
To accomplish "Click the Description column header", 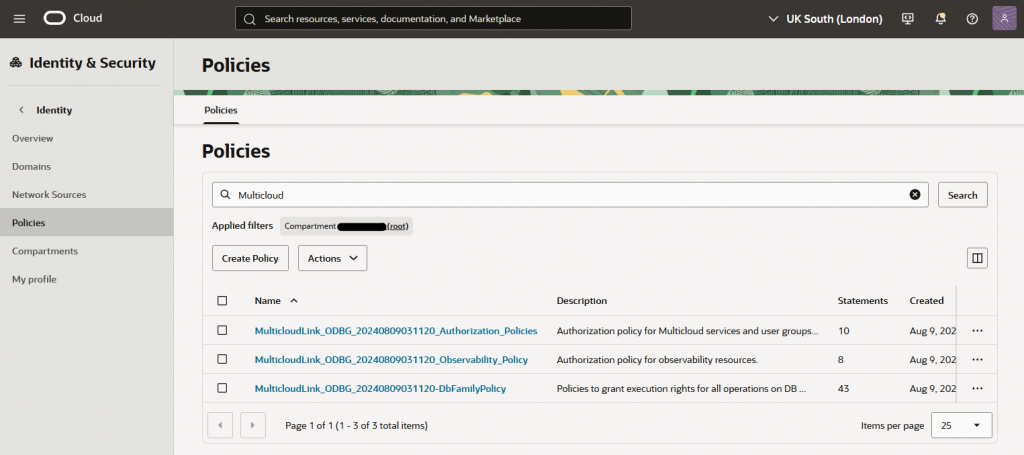I will point(581,301).
